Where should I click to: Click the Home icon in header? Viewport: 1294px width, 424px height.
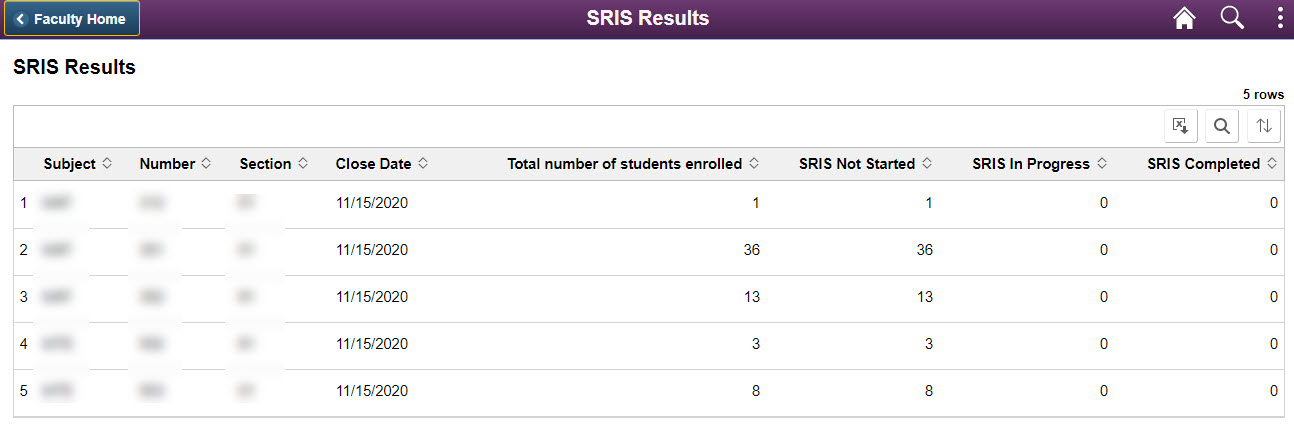[1184, 19]
